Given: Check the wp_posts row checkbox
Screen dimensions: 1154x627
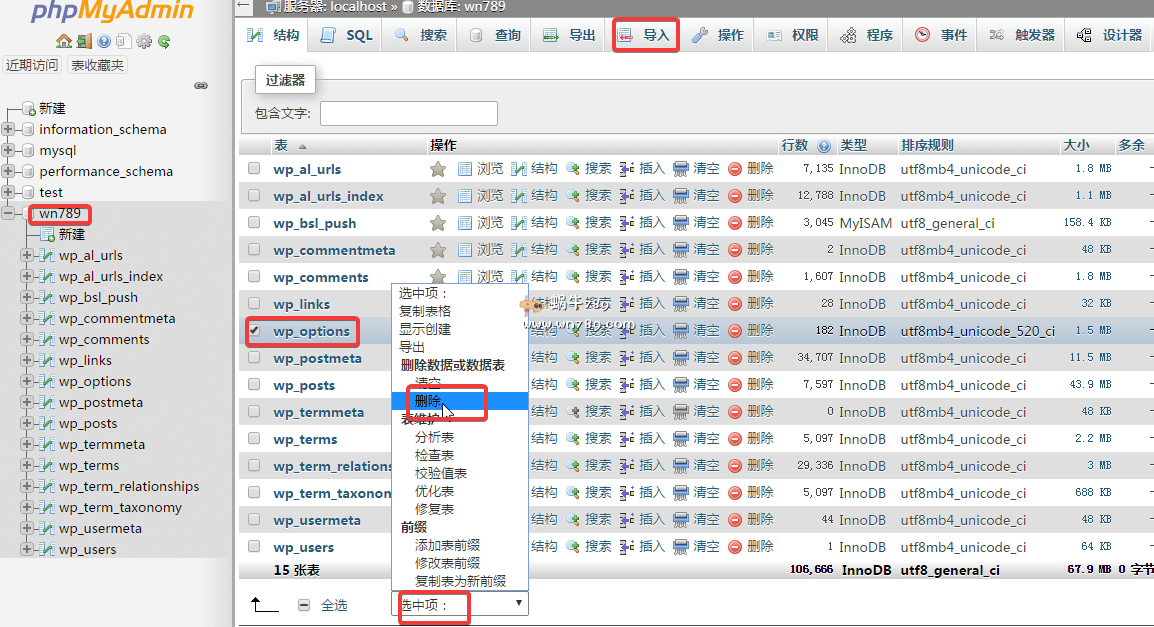Looking at the screenshot, I should click(253, 384).
